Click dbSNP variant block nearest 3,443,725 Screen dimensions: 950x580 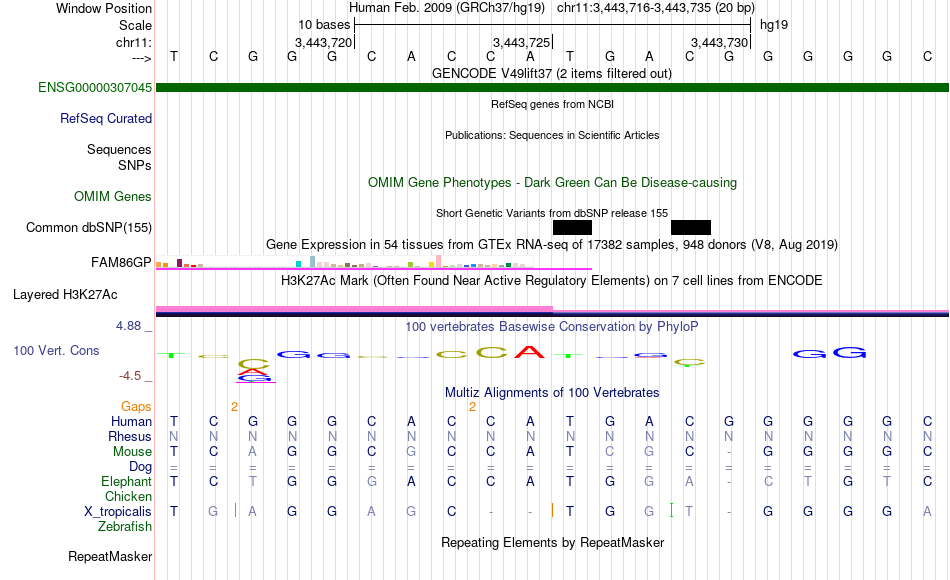coord(573,228)
